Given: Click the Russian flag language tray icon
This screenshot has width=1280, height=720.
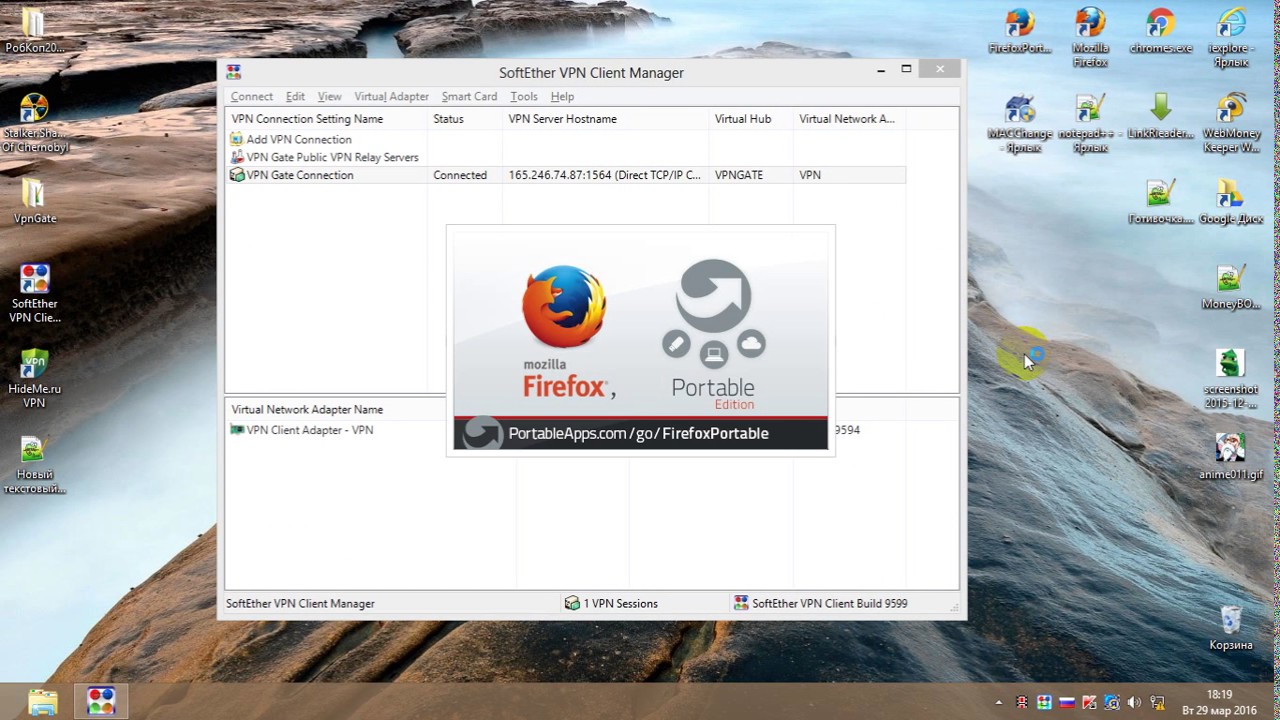Looking at the screenshot, I should point(1066,703).
